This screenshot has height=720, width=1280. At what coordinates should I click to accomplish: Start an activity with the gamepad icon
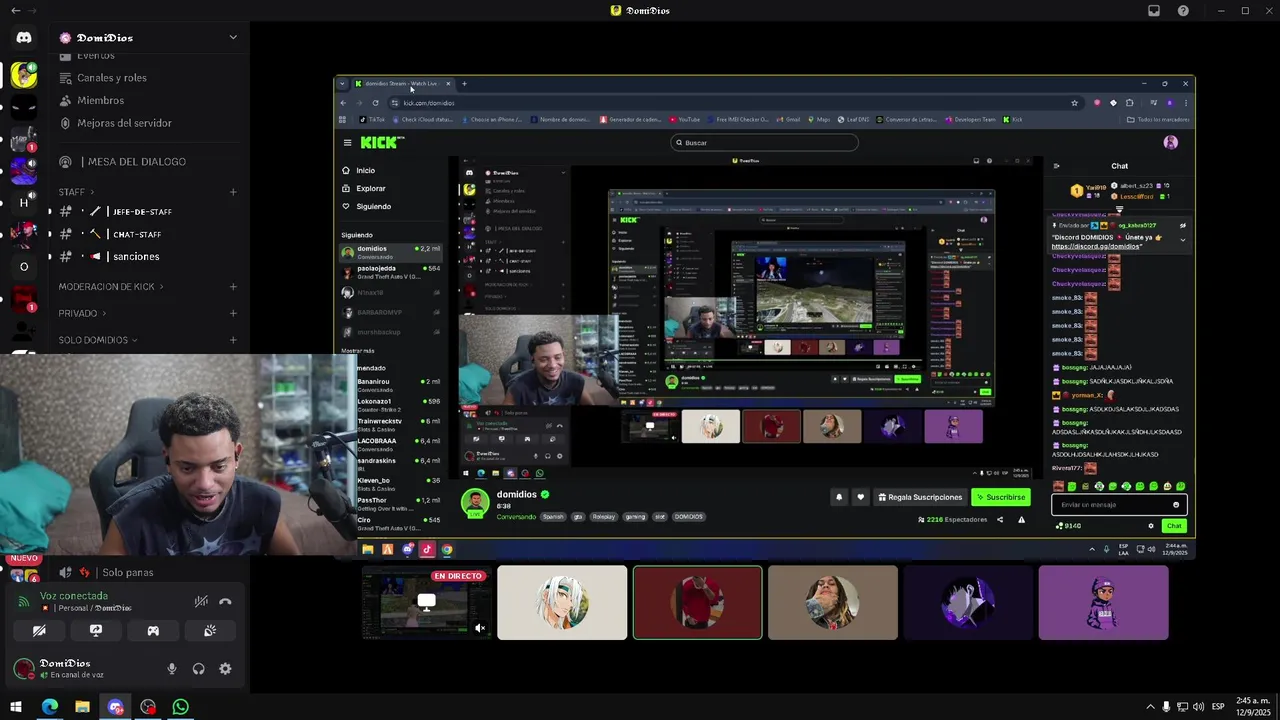click(153, 631)
